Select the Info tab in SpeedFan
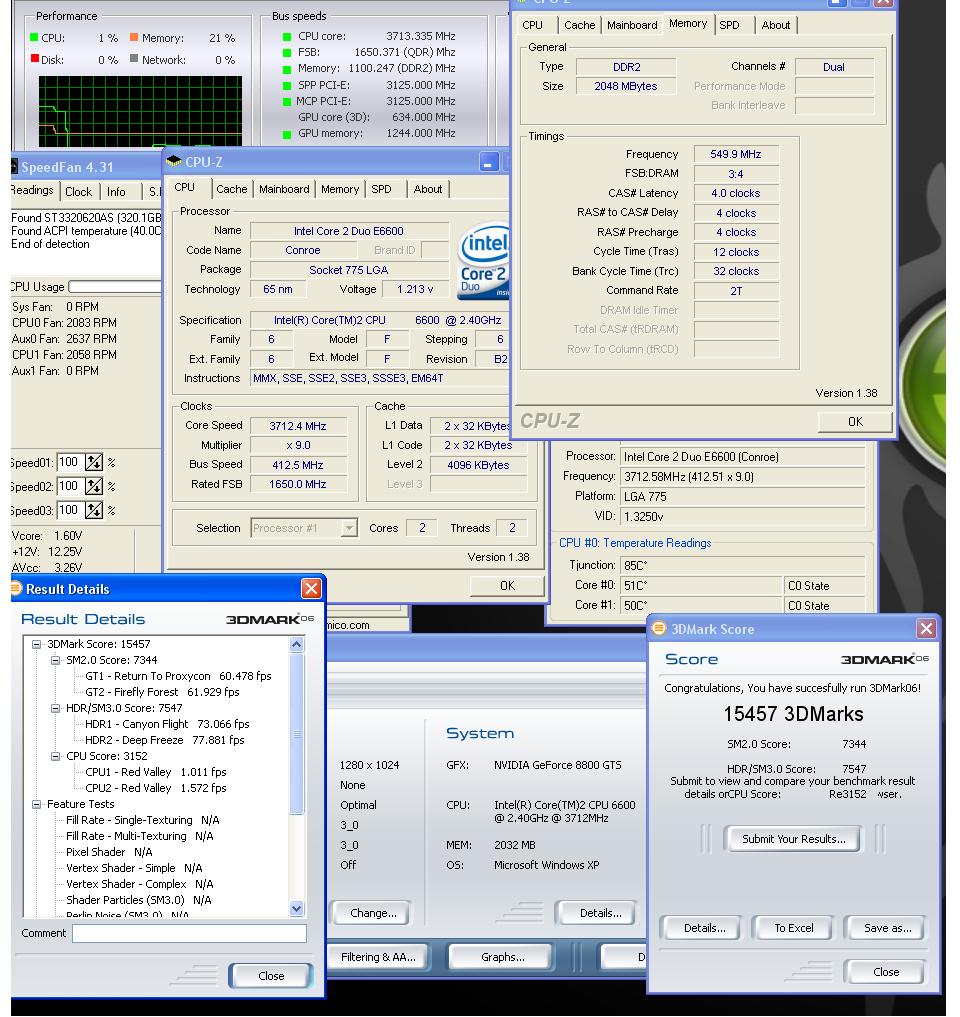The image size is (960, 1017). [116, 191]
